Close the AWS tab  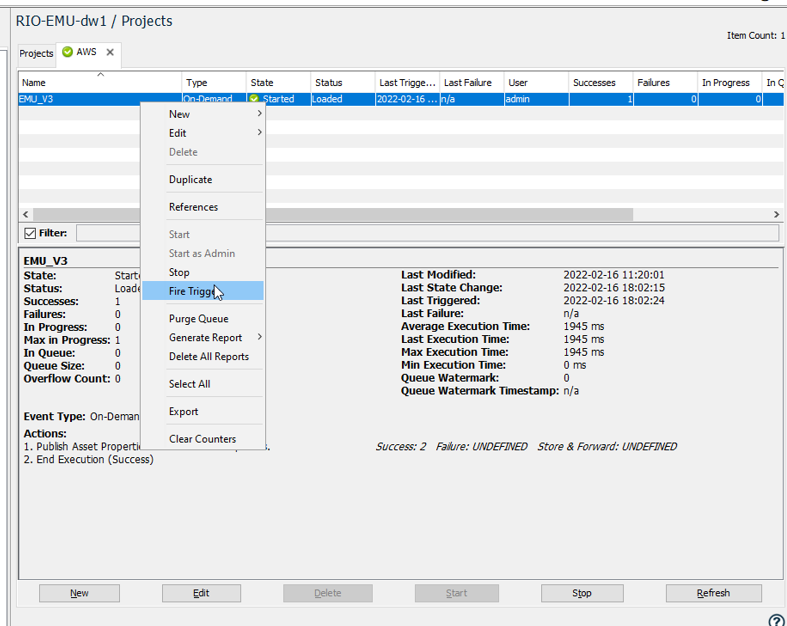click(x=110, y=52)
